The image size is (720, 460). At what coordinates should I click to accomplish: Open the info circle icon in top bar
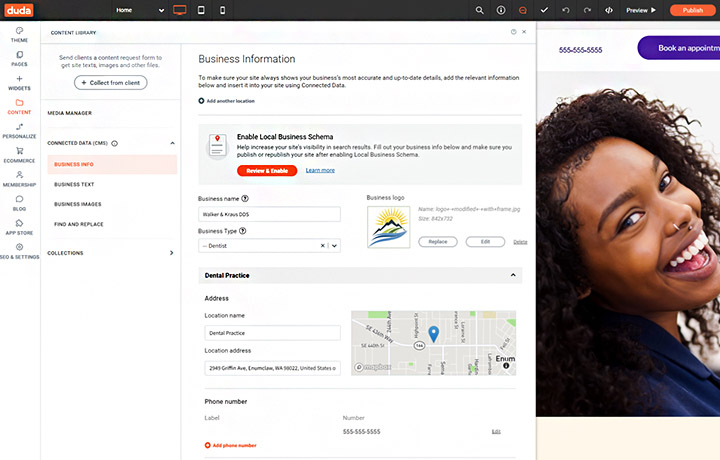[x=501, y=10]
